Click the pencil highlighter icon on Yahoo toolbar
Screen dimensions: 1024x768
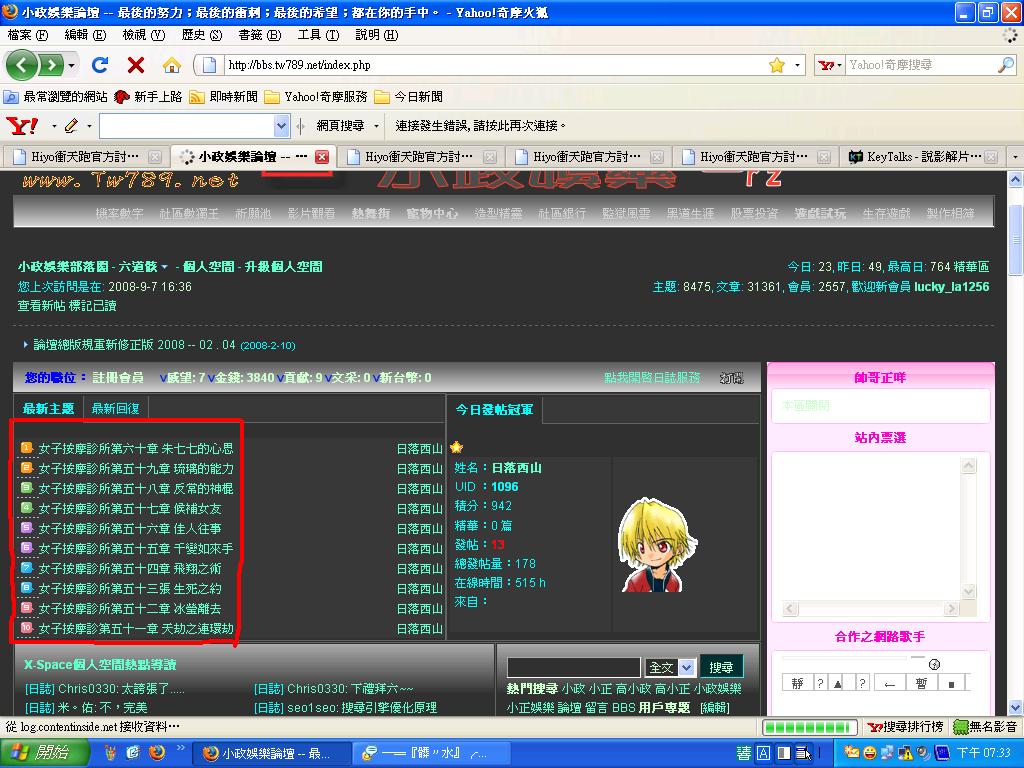pos(71,126)
